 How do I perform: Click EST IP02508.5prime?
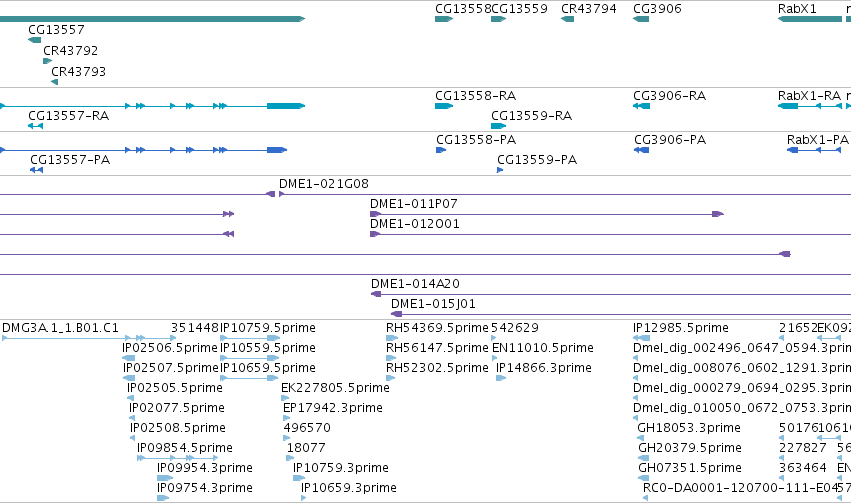point(133,438)
